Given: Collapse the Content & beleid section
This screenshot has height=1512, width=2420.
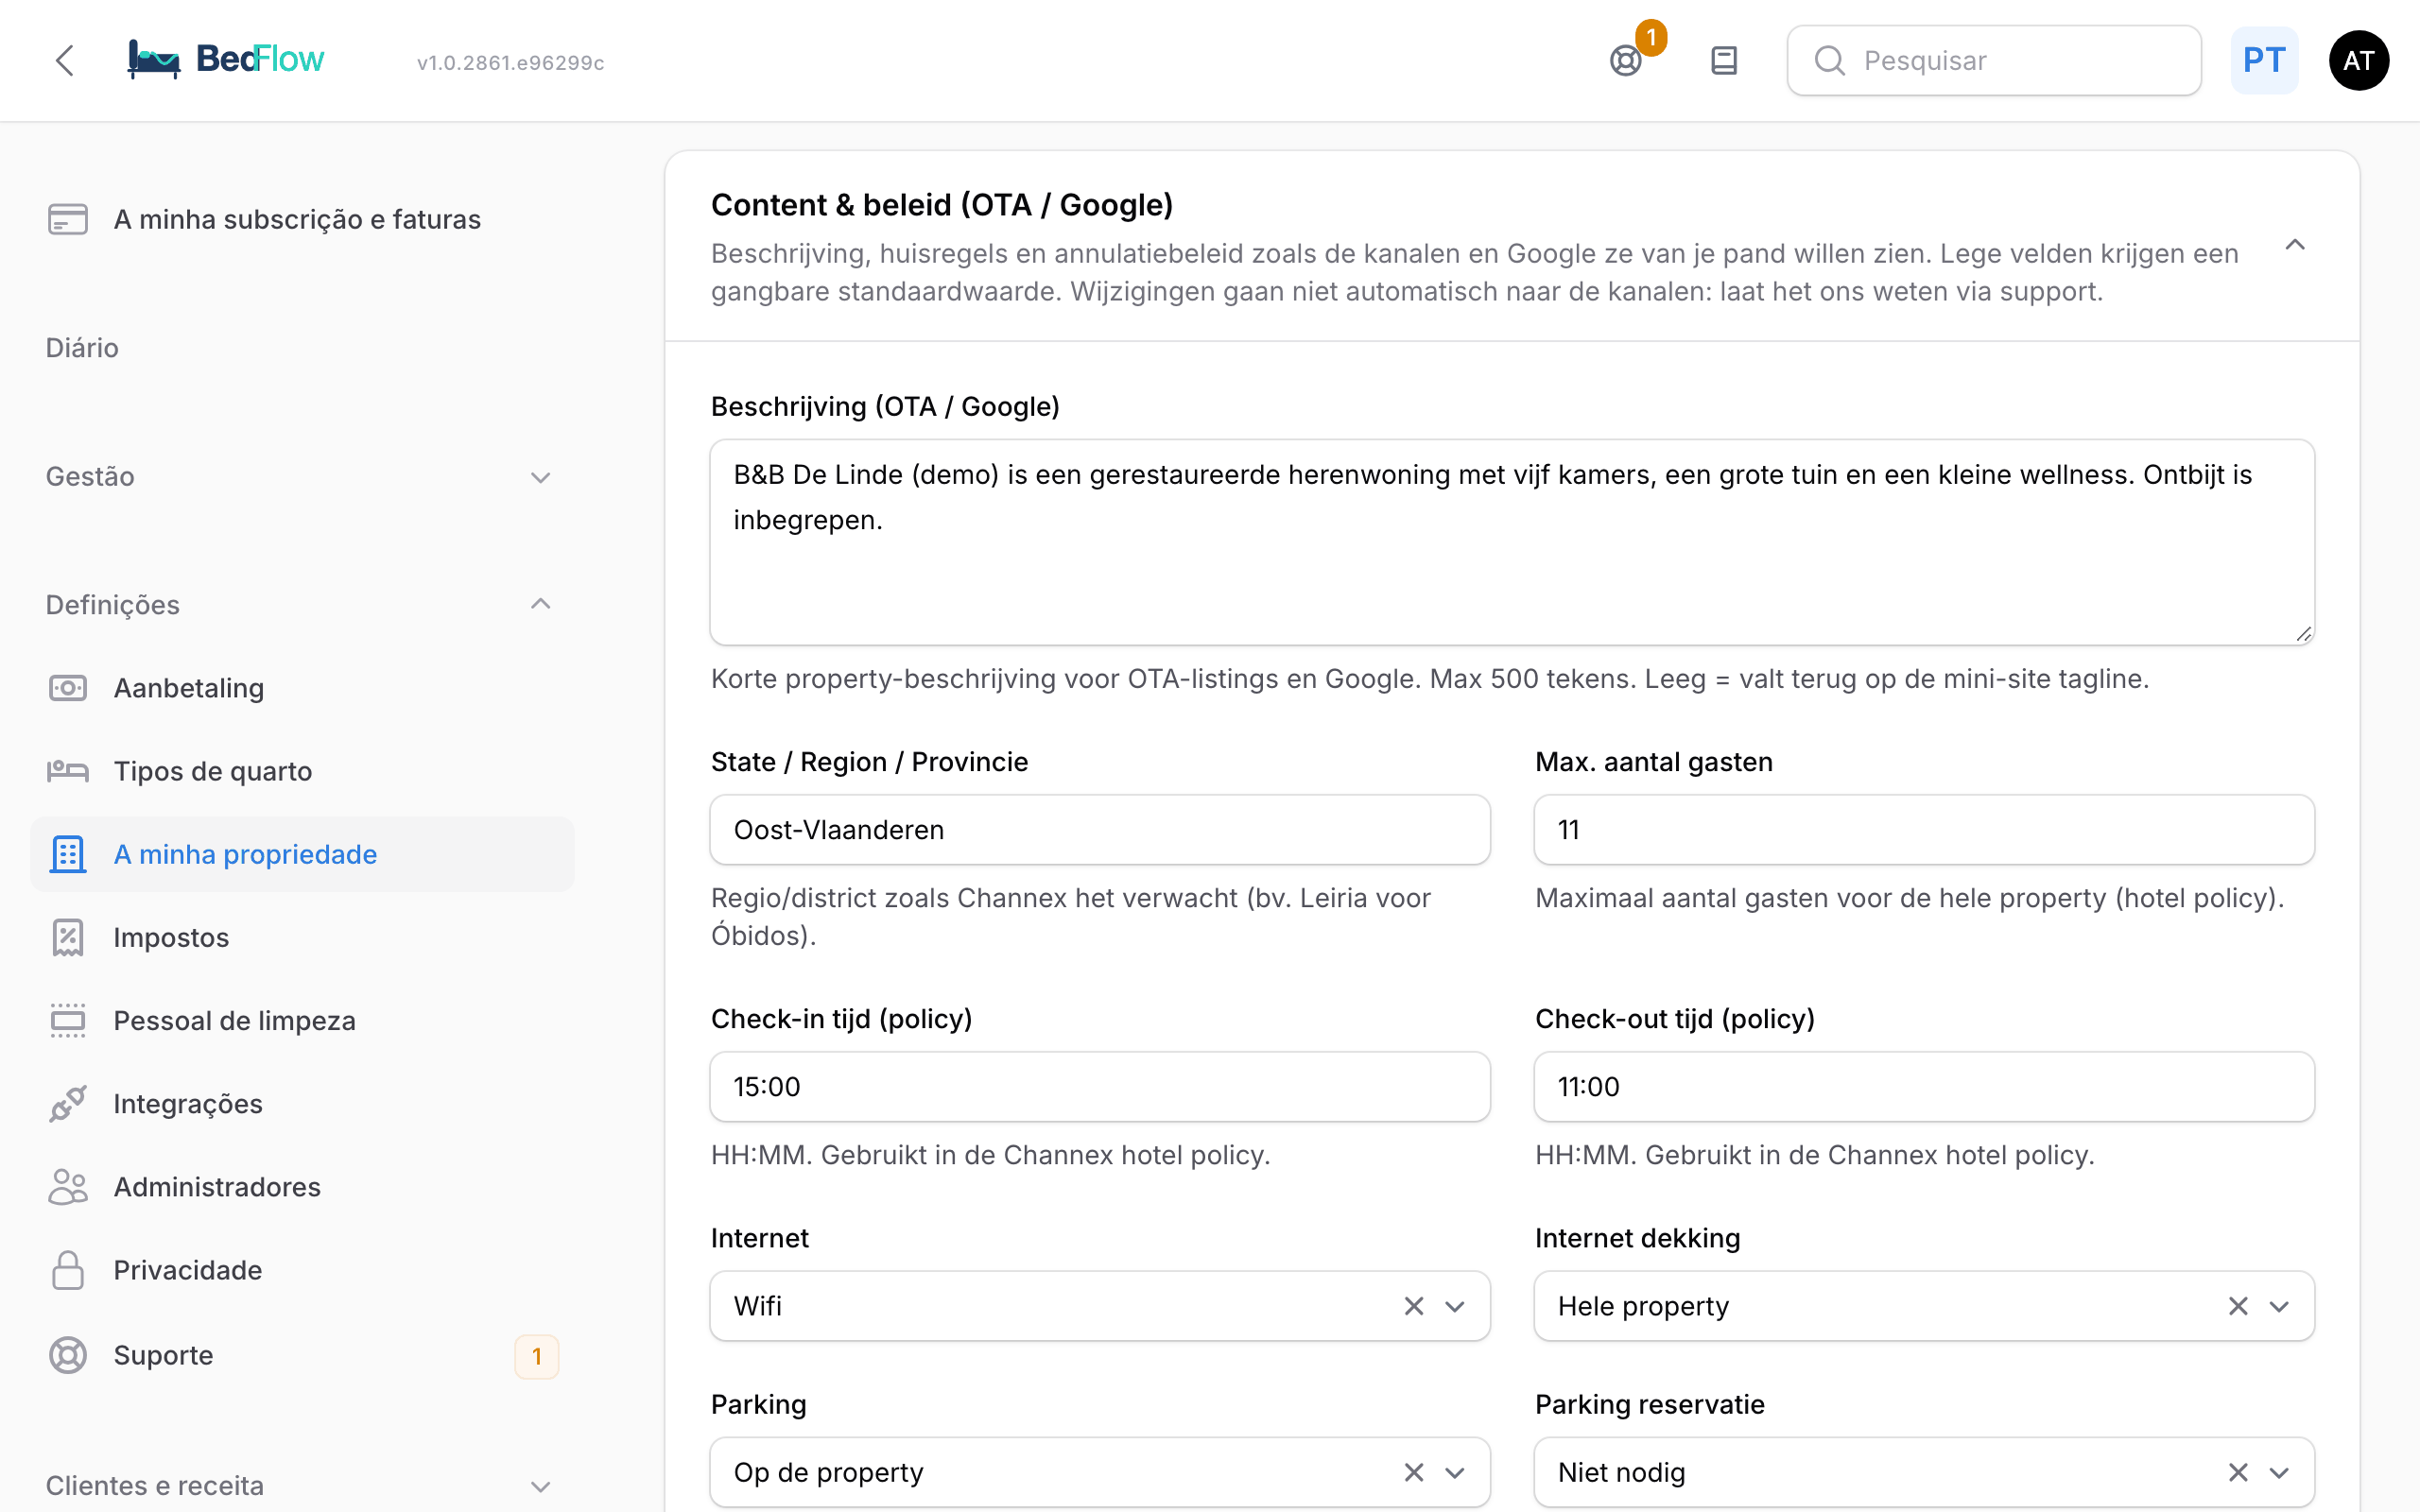Looking at the screenshot, I should (x=2295, y=245).
